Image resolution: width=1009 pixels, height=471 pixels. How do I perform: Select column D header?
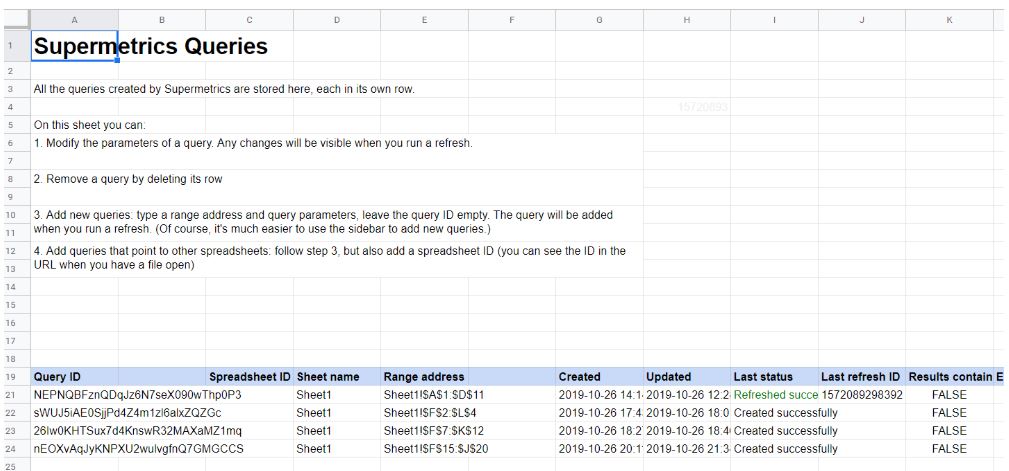(x=337, y=20)
